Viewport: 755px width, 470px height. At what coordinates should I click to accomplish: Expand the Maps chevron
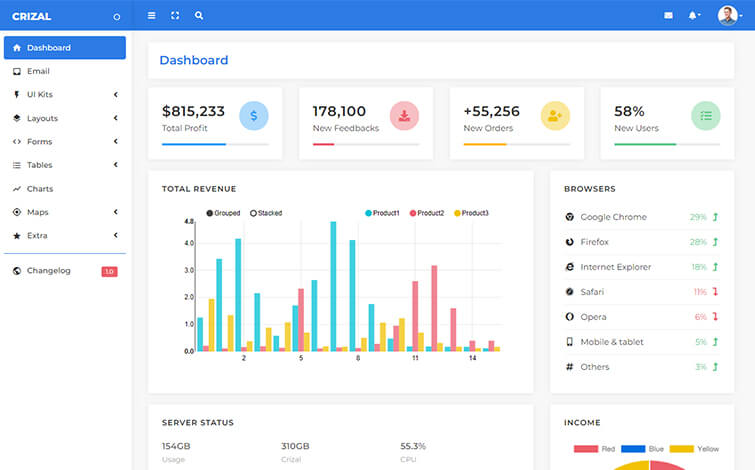click(116, 212)
